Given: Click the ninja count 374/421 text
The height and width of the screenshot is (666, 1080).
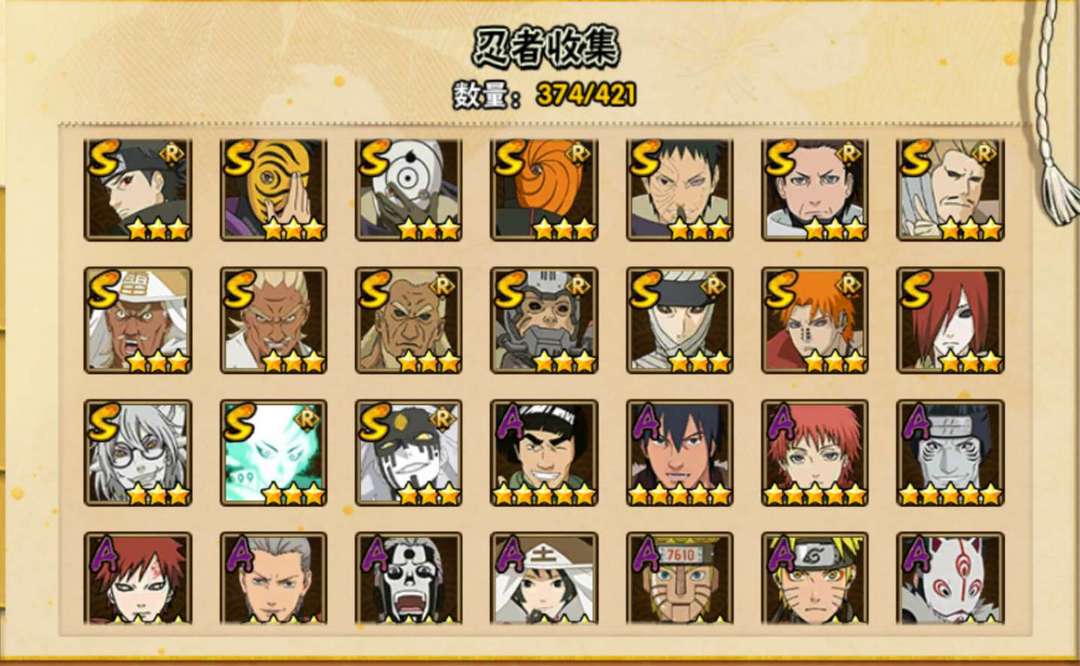Looking at the screenshot, I should [x=585, y=95].
